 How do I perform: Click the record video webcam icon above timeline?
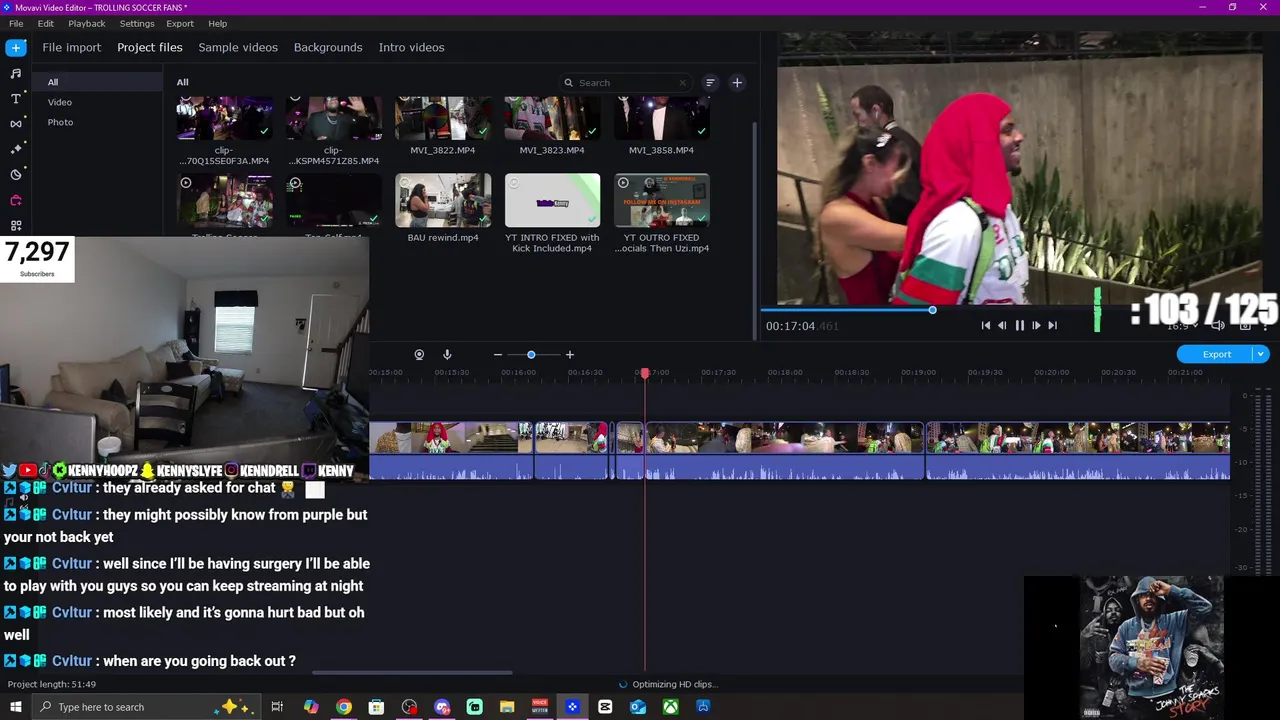[419, 355]
